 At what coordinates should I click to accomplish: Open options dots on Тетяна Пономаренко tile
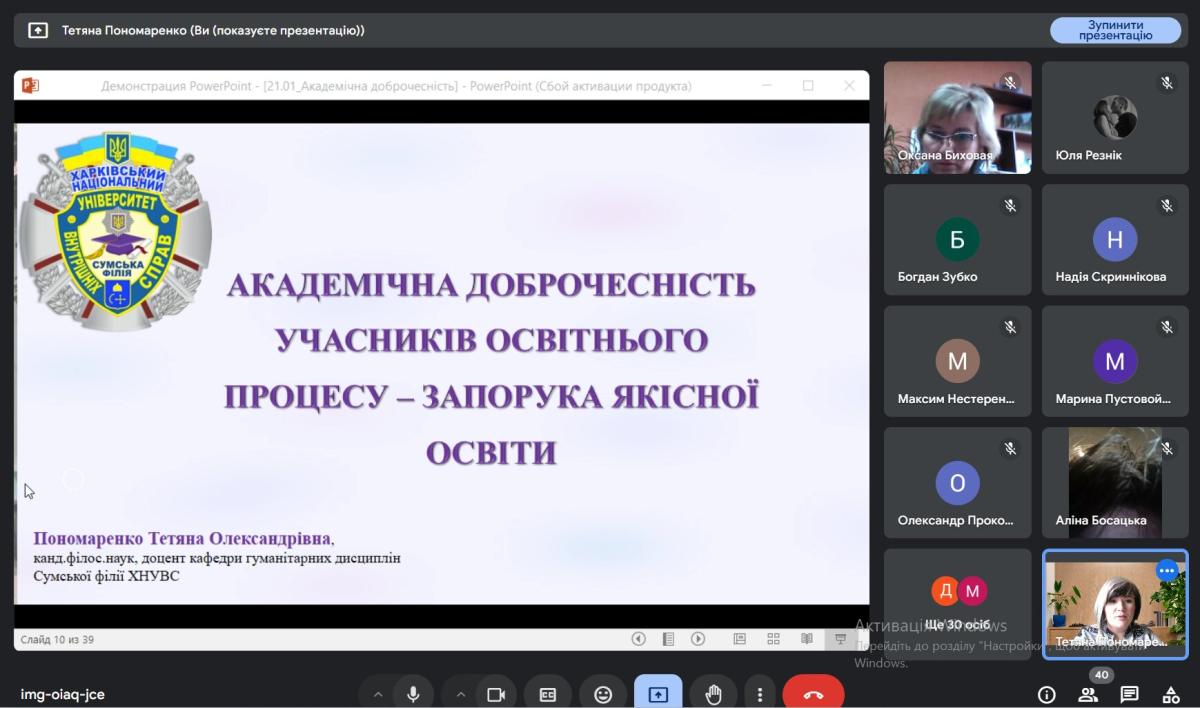pyautogui.click(x=1167, y=571)
